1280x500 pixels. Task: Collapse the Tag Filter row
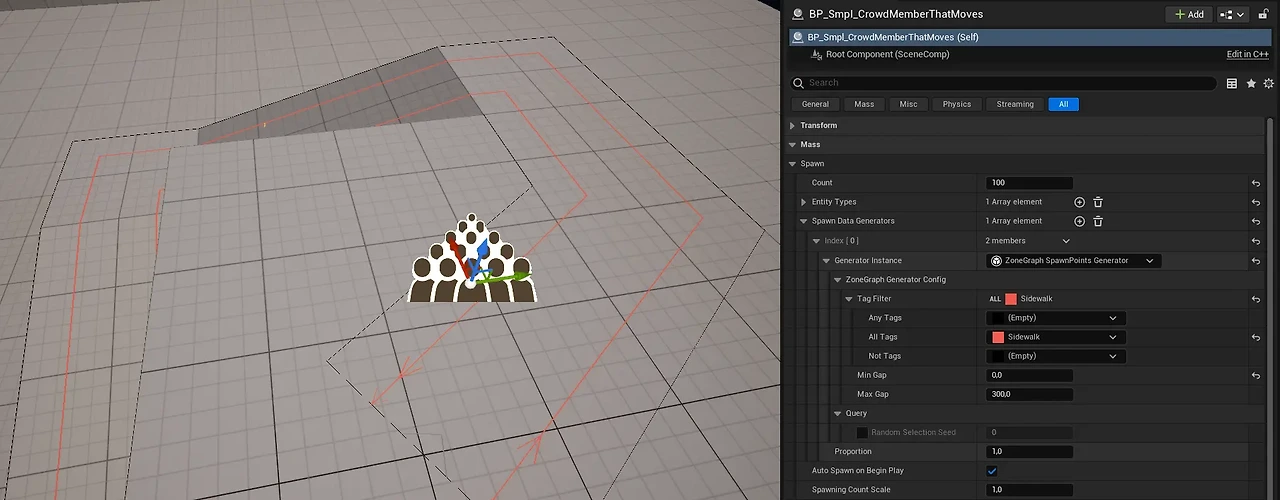tap(849, 299)
